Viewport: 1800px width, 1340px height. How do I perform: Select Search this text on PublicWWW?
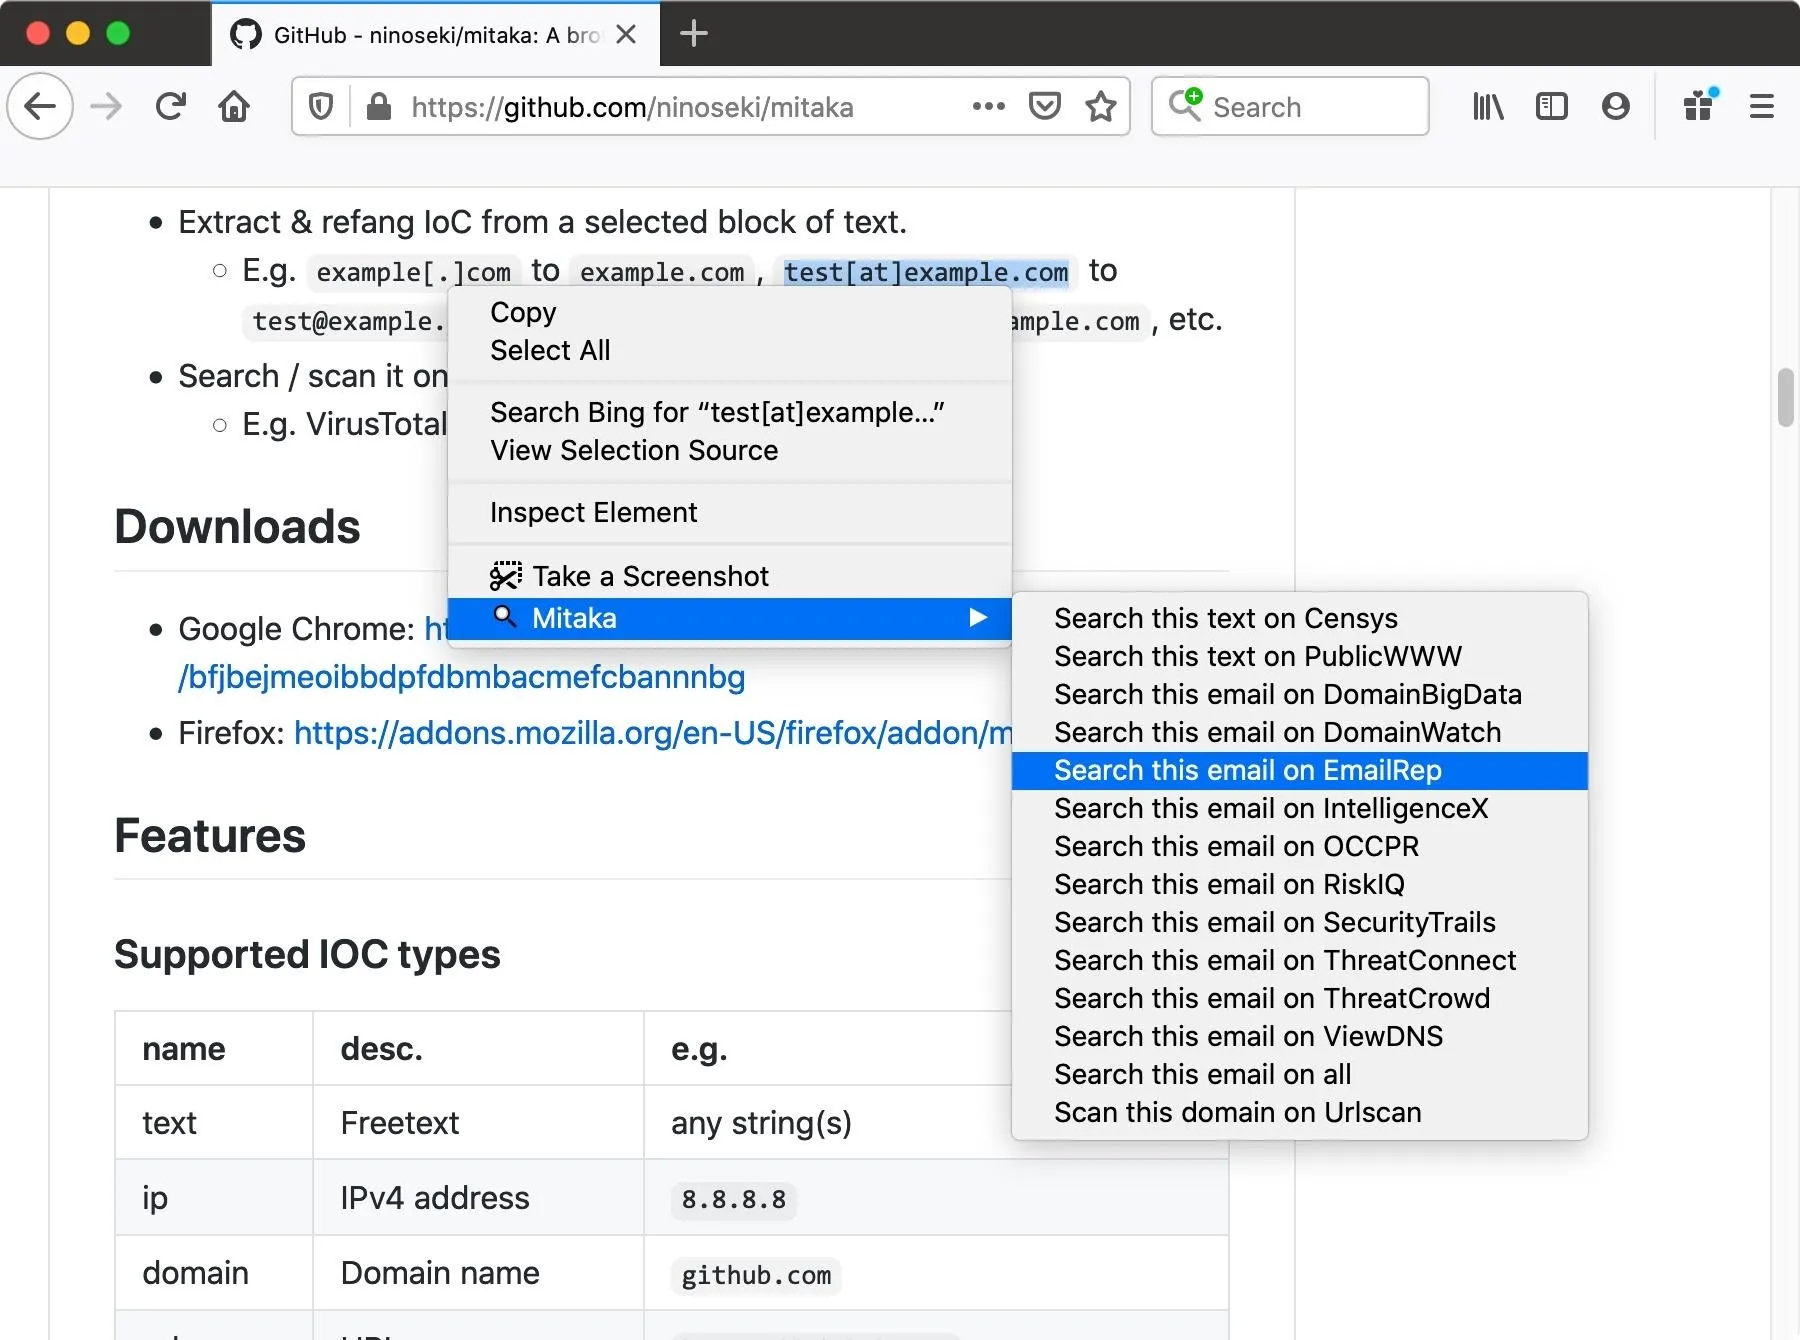1300,656
